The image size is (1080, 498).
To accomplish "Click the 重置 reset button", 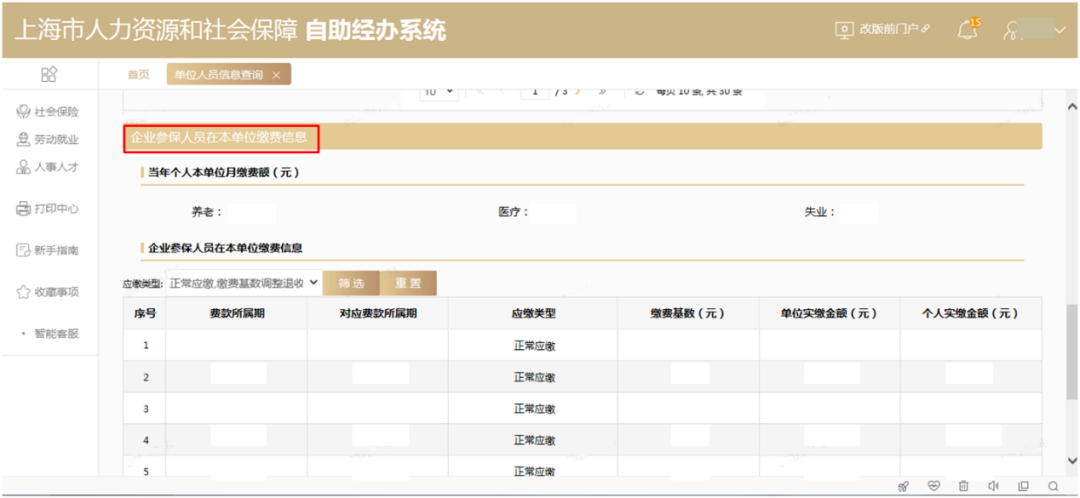I will tap(408, 283).
